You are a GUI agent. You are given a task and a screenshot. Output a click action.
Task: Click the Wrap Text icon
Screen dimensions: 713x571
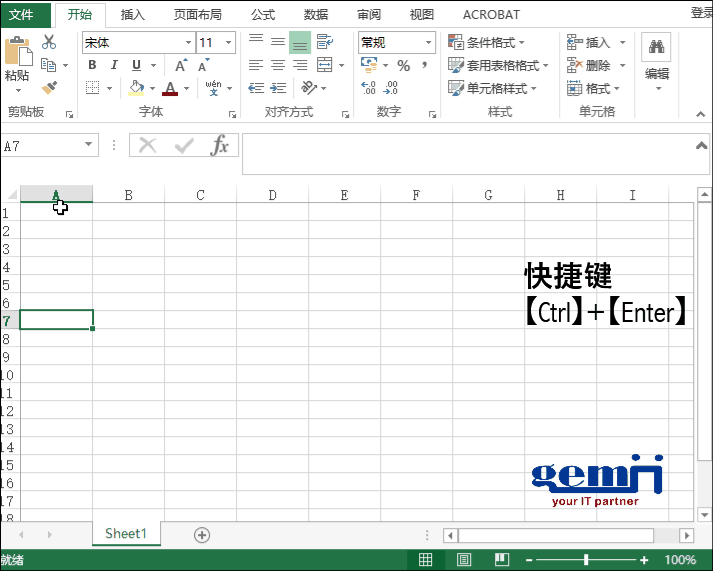[324, 42]
